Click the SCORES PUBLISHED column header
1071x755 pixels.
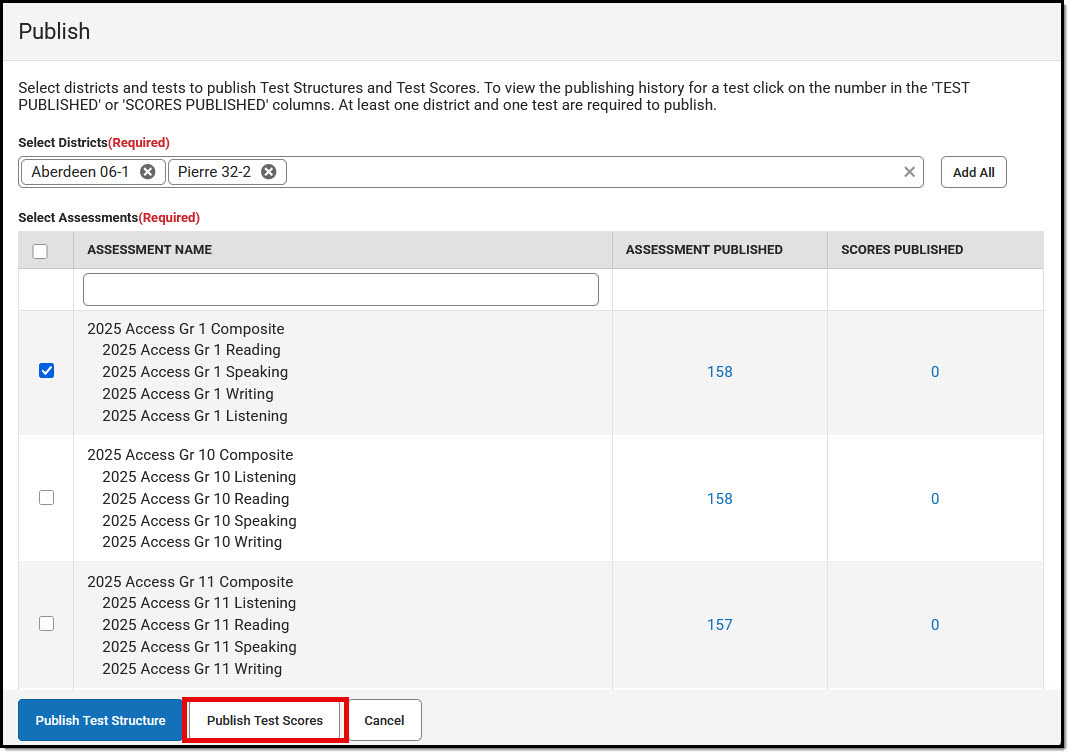pos(902,250)
